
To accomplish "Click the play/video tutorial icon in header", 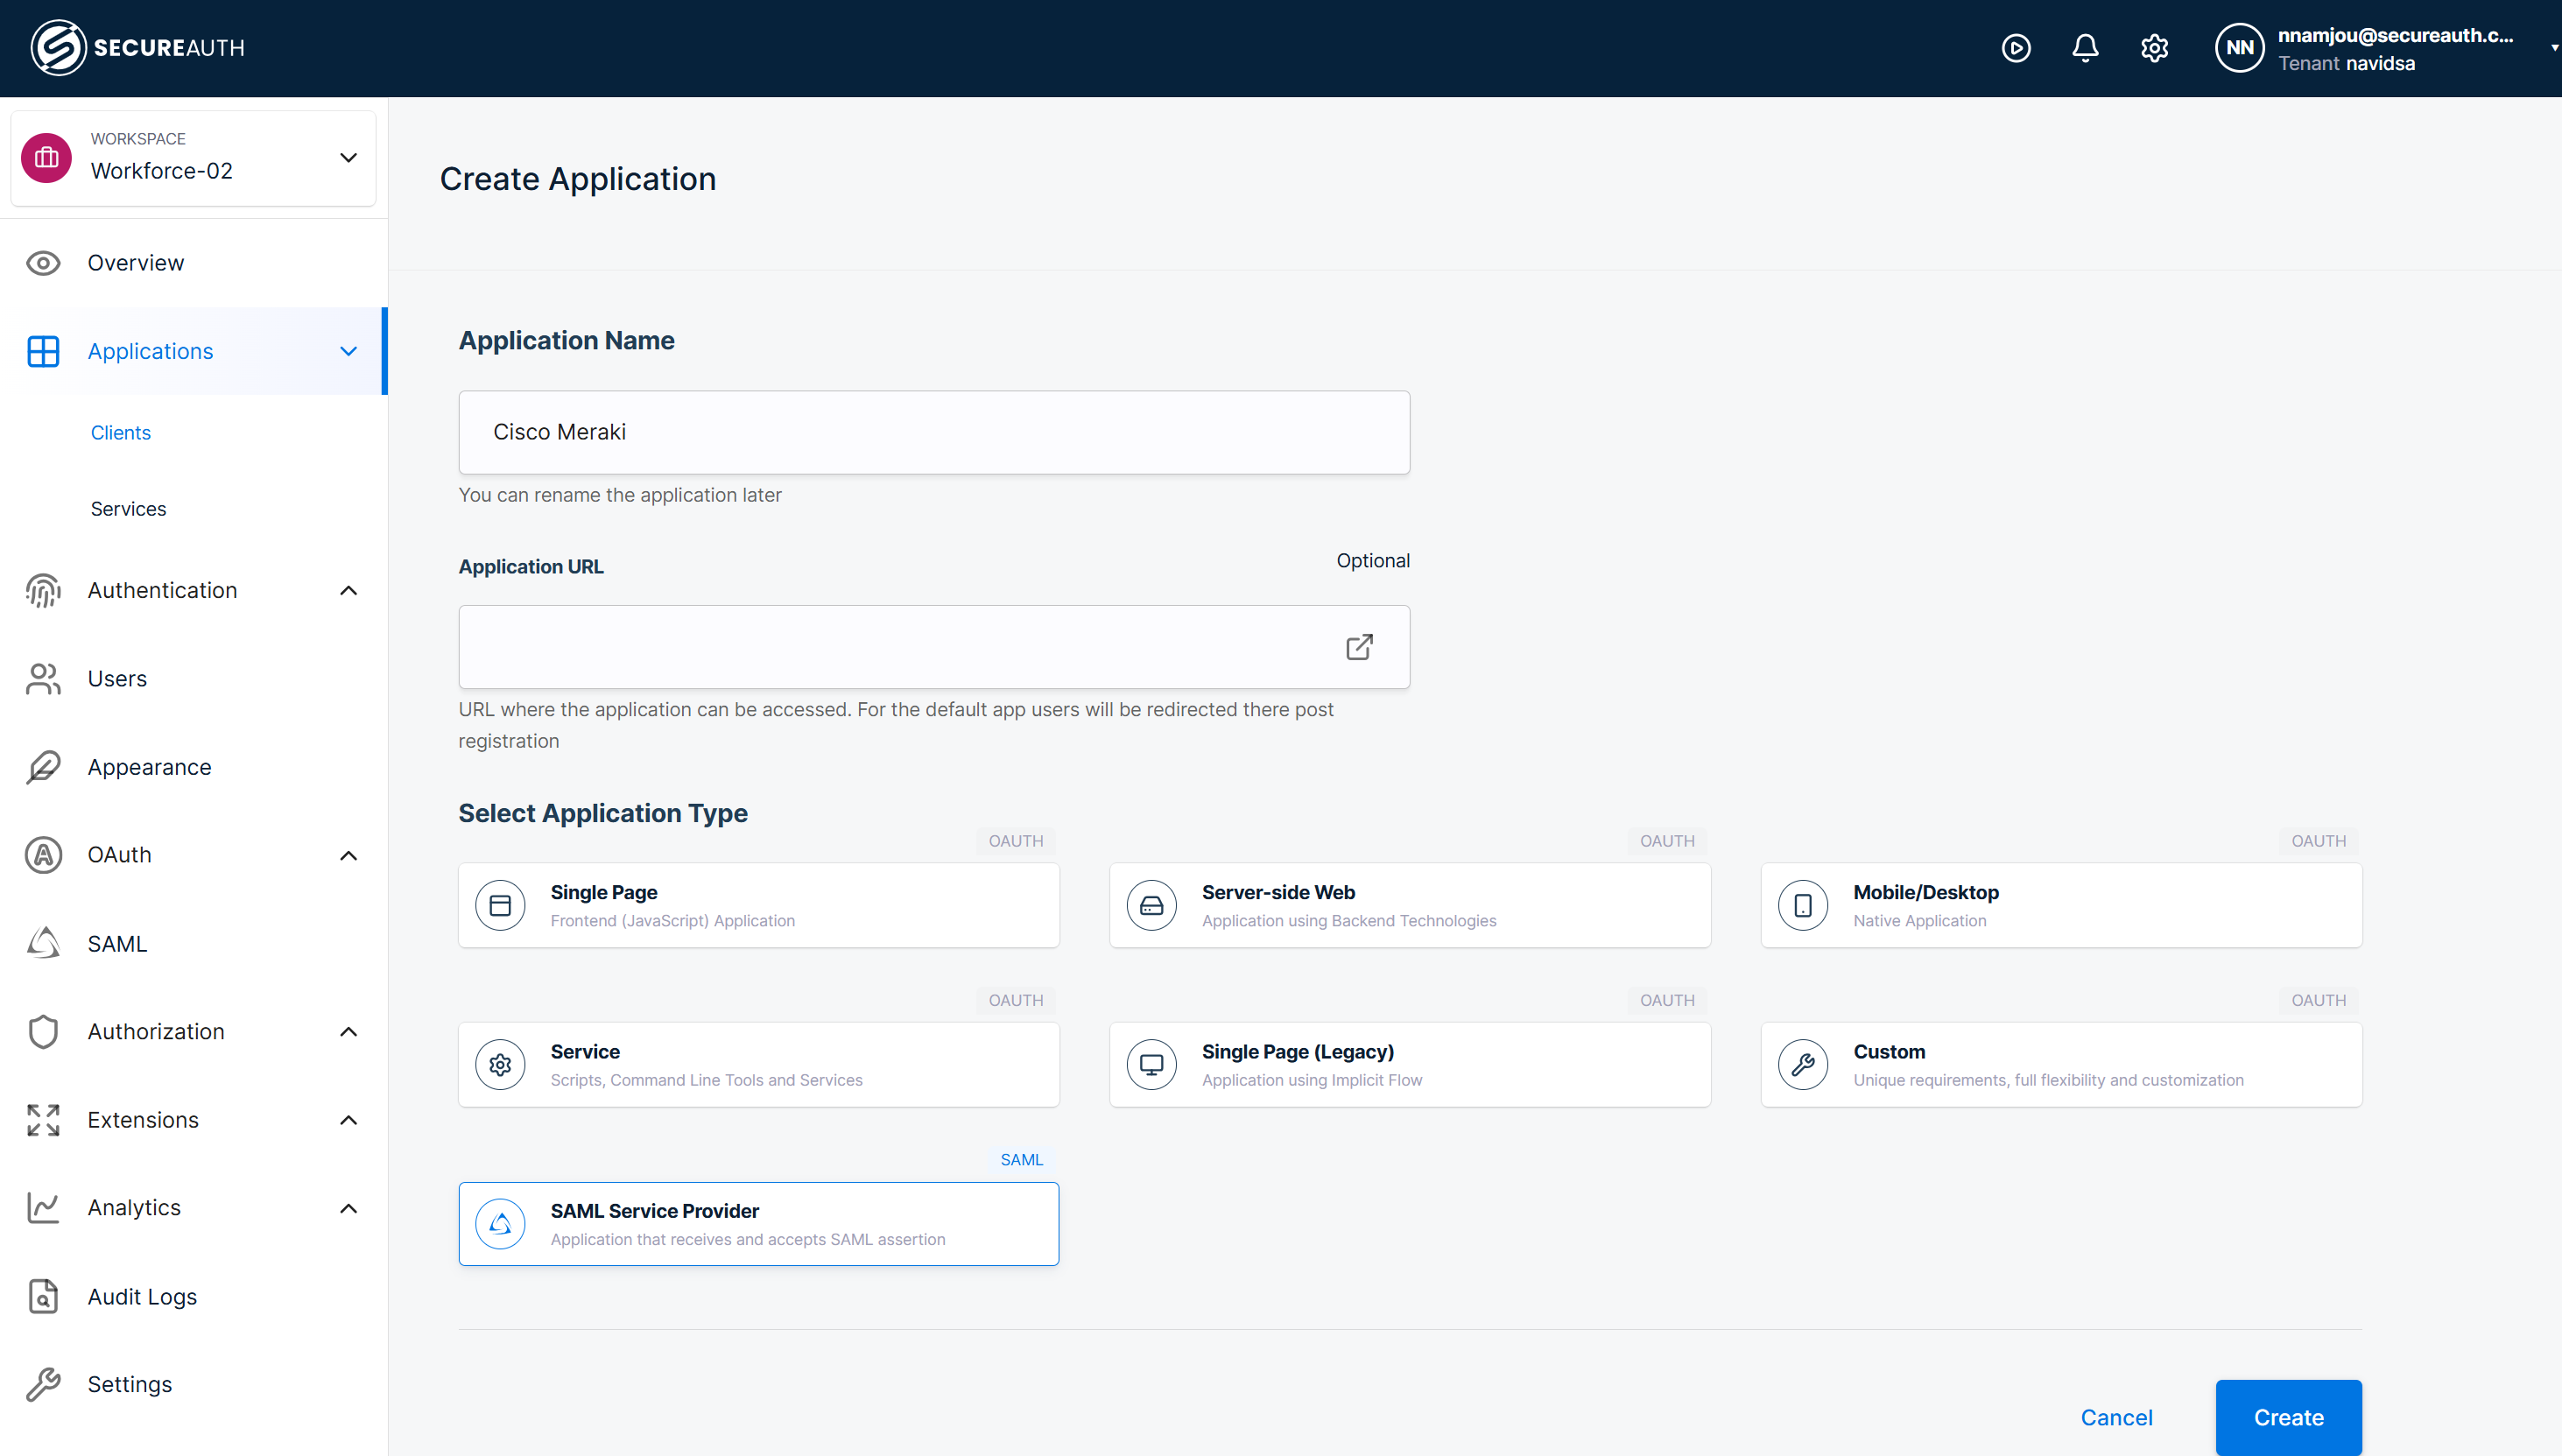I will (2017, 48).
